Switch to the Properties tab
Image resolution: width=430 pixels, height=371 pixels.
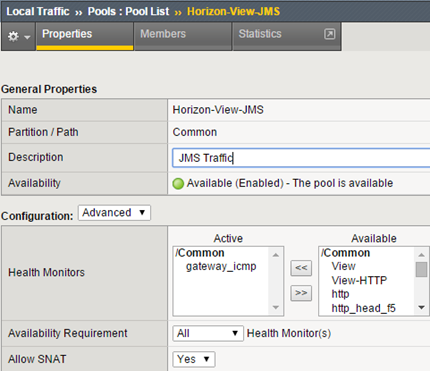tap(85, 36)
